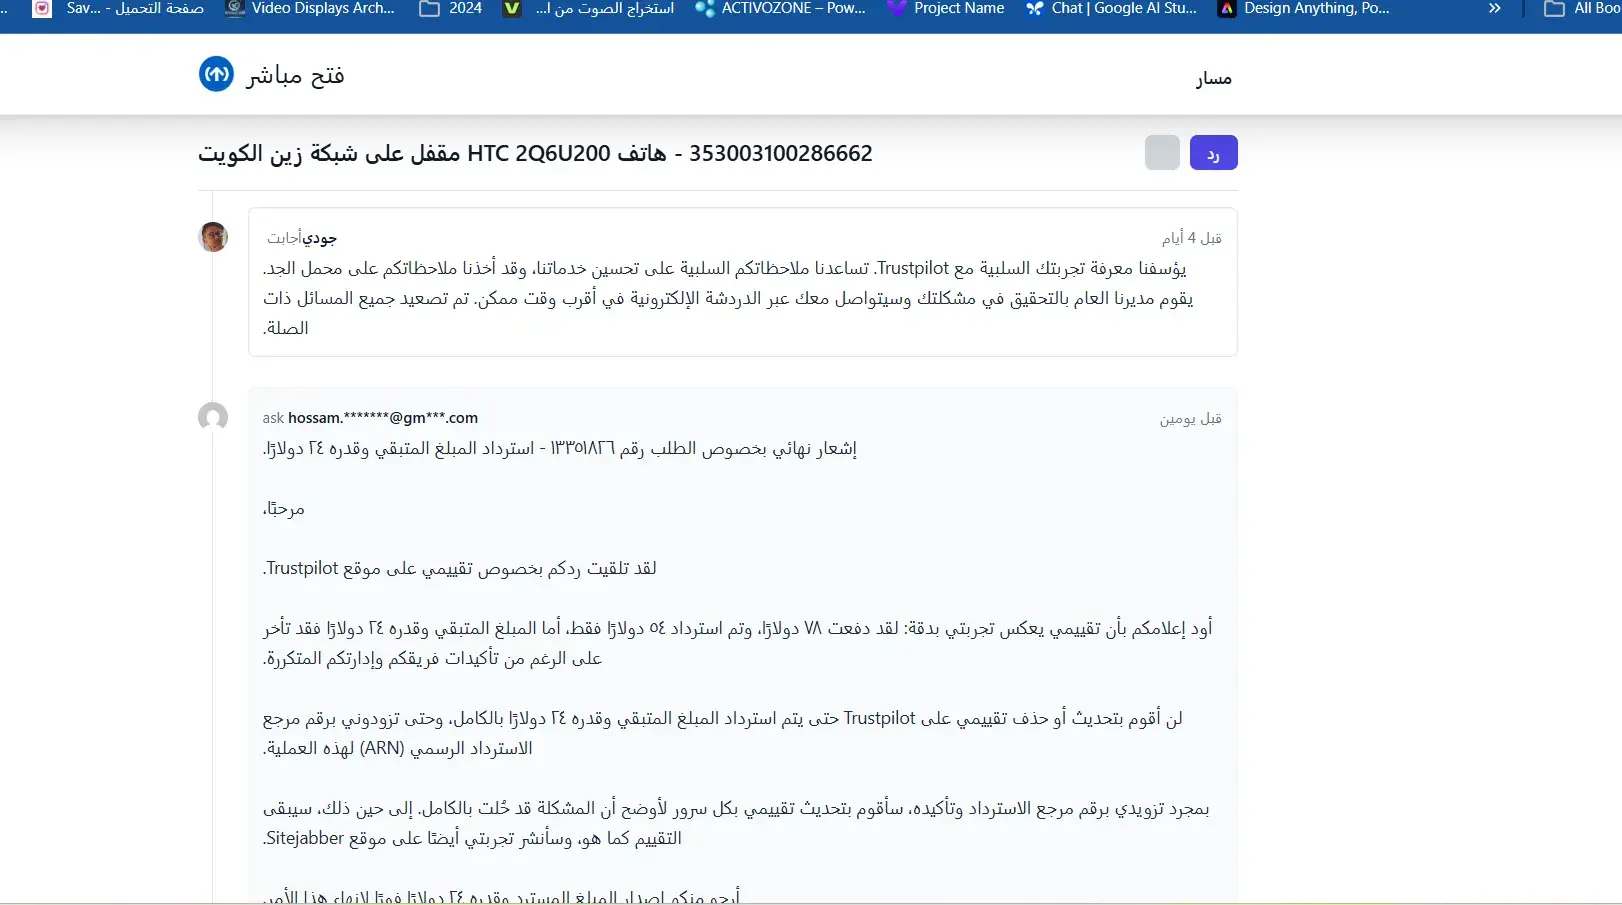Open the Chat Google AI Studio bookmark

1111,8
